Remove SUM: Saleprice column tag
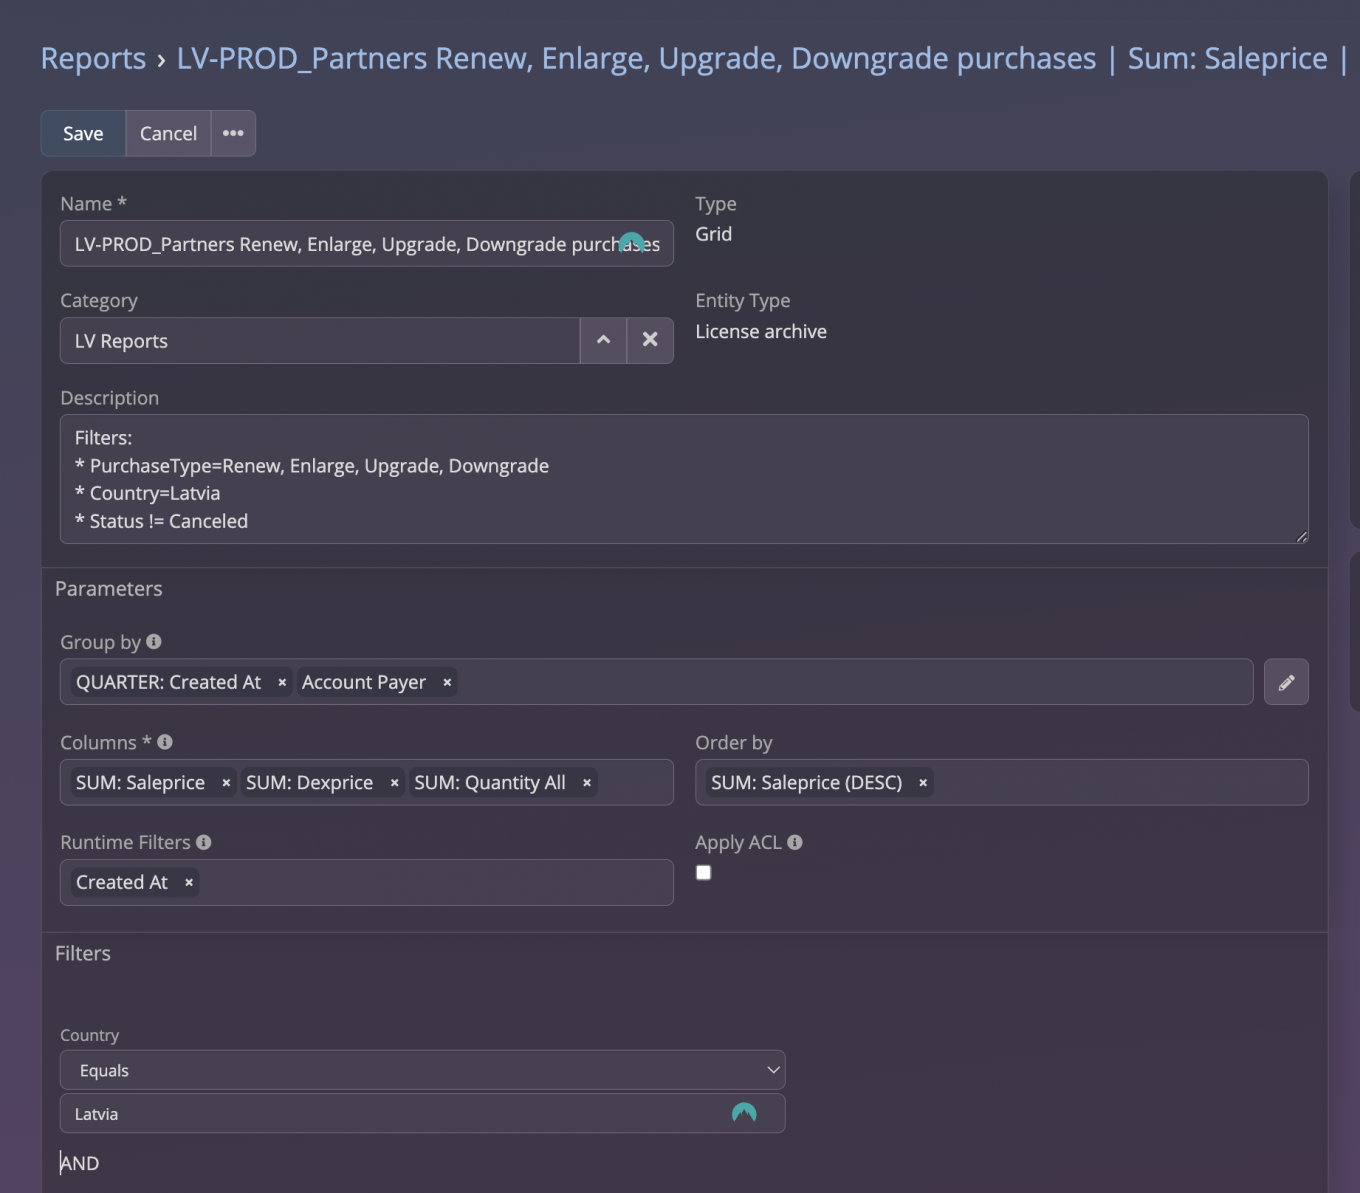1360x1193 pixels. [226, 783]
